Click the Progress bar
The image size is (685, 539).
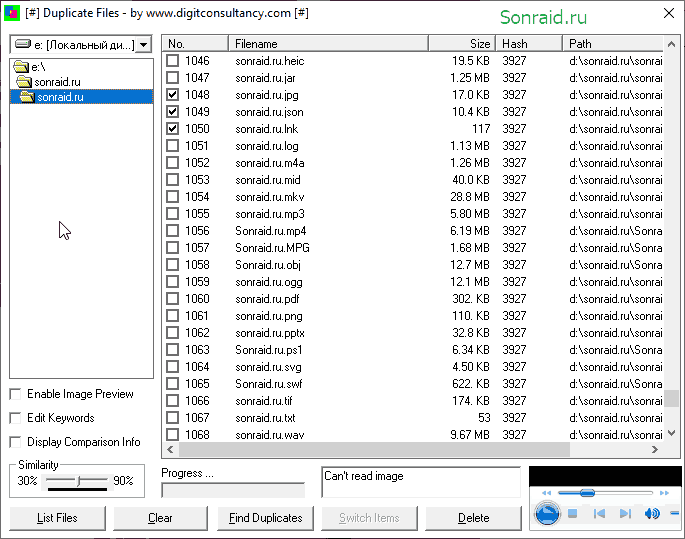[233, 490]
